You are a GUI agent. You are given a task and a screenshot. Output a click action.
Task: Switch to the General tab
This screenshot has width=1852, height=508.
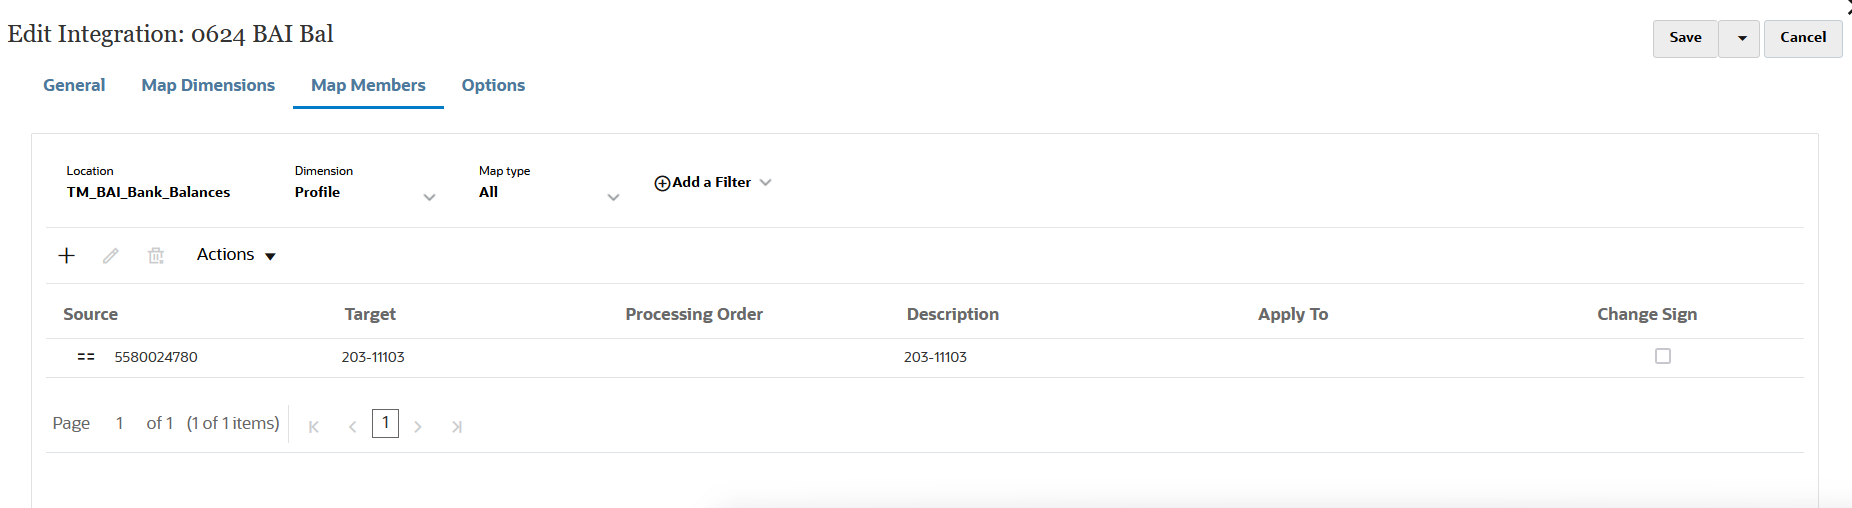(74, 85)
